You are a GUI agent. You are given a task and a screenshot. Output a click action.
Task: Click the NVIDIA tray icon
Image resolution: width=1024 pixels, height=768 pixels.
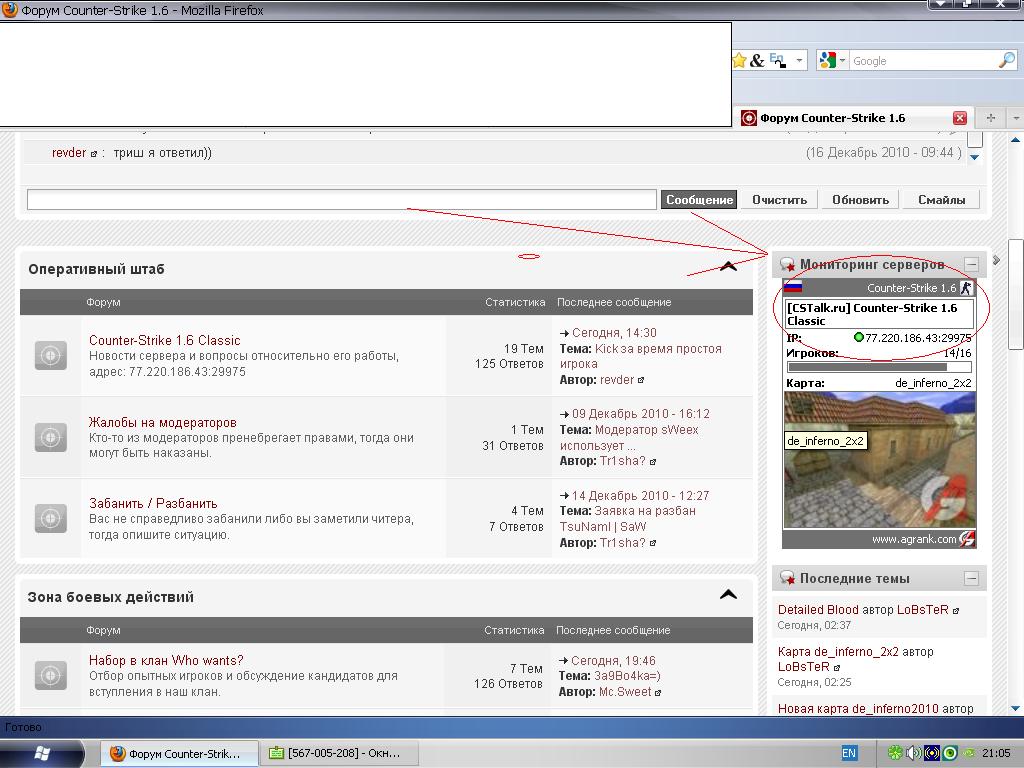pyautogui.click(x=968, y=753)
